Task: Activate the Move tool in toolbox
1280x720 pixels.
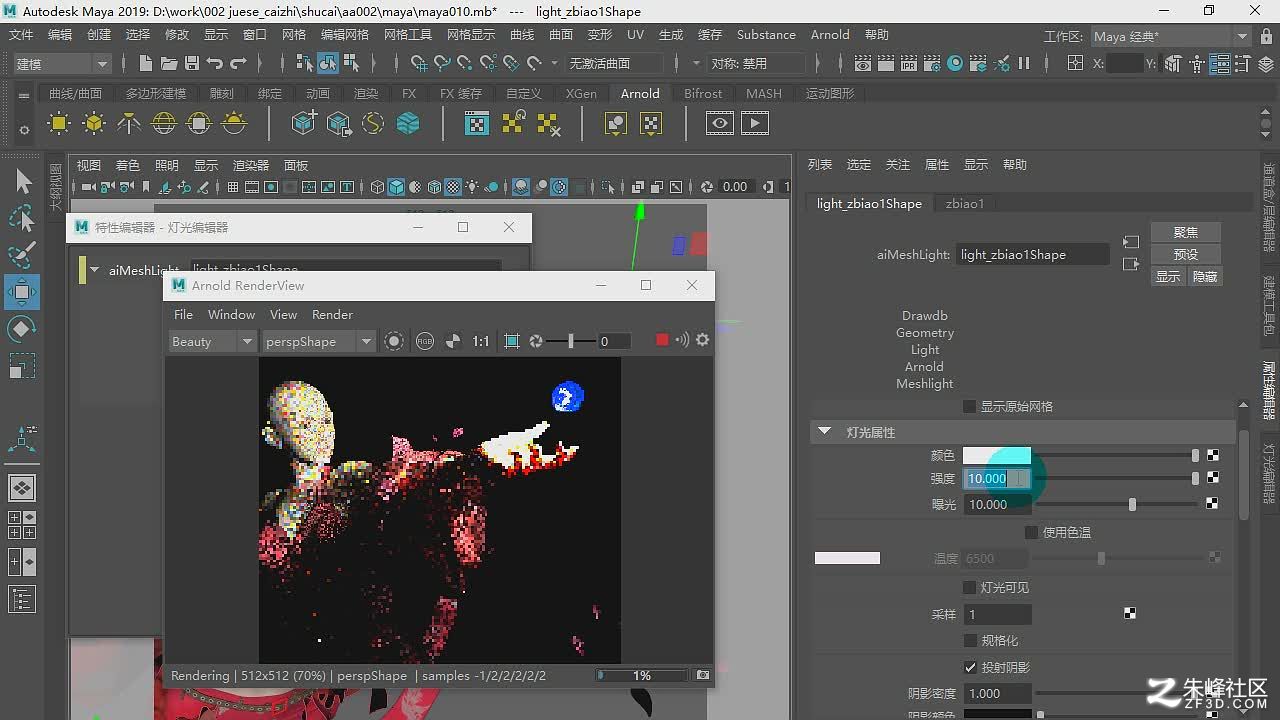Action: [x=22, y=292]
